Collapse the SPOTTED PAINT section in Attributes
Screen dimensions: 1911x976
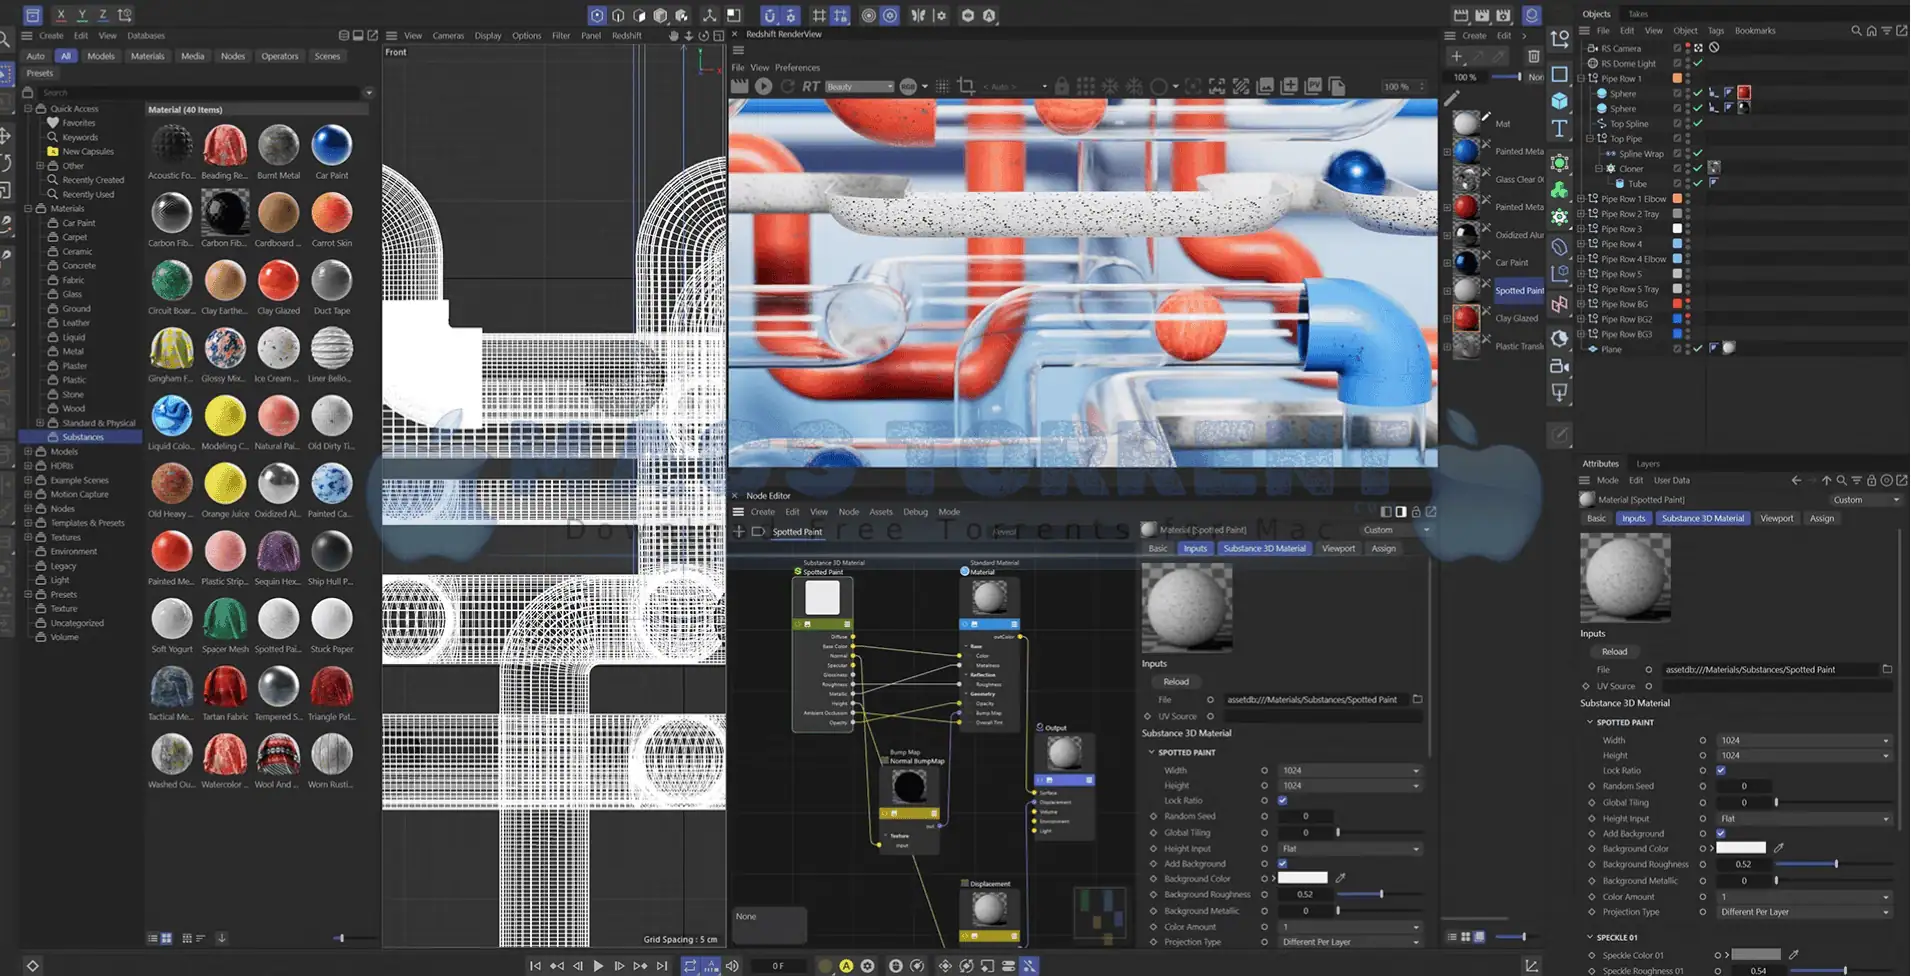coord(1590,722)
